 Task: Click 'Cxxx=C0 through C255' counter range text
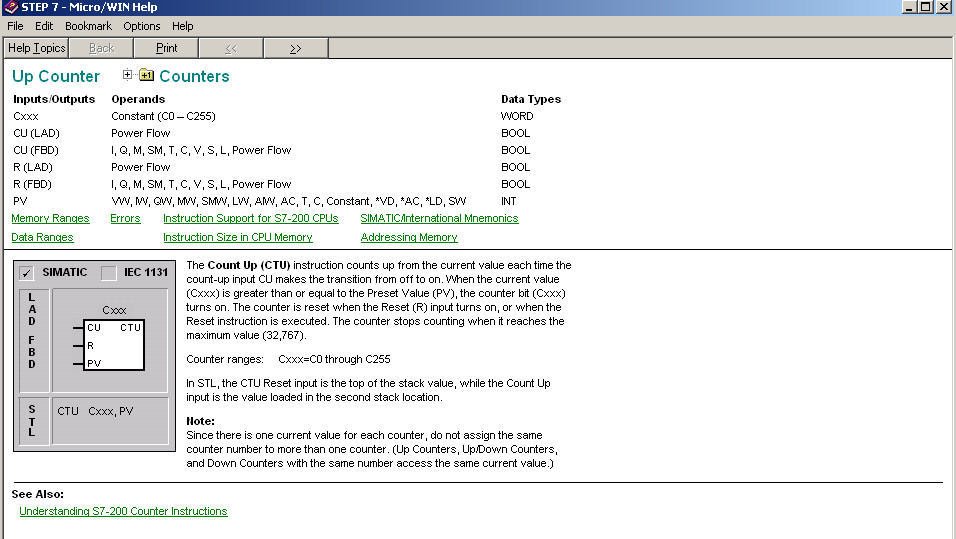334,359
